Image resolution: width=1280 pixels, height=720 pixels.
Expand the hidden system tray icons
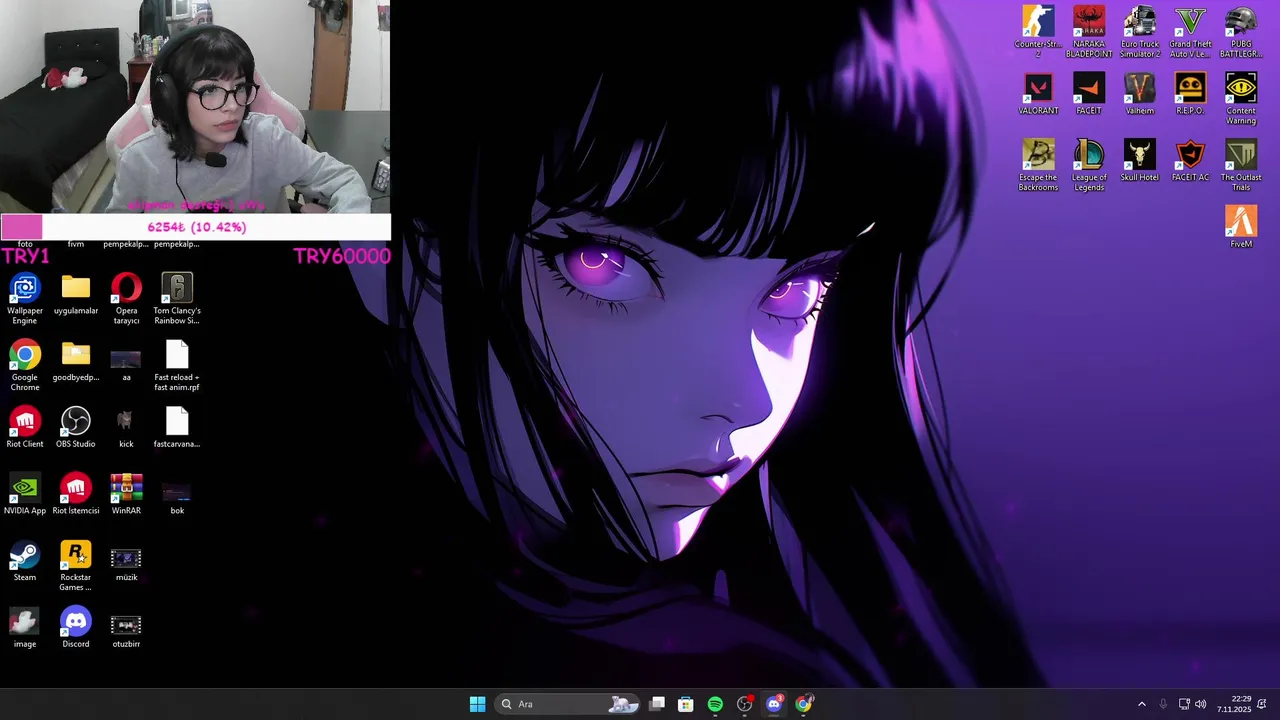[x=1142, y=704]
